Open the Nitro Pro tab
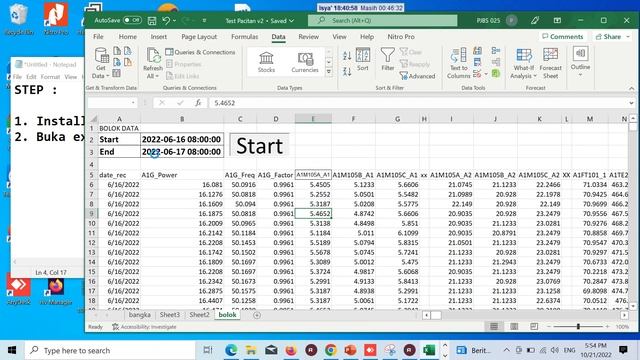 (x=401, y=37)
